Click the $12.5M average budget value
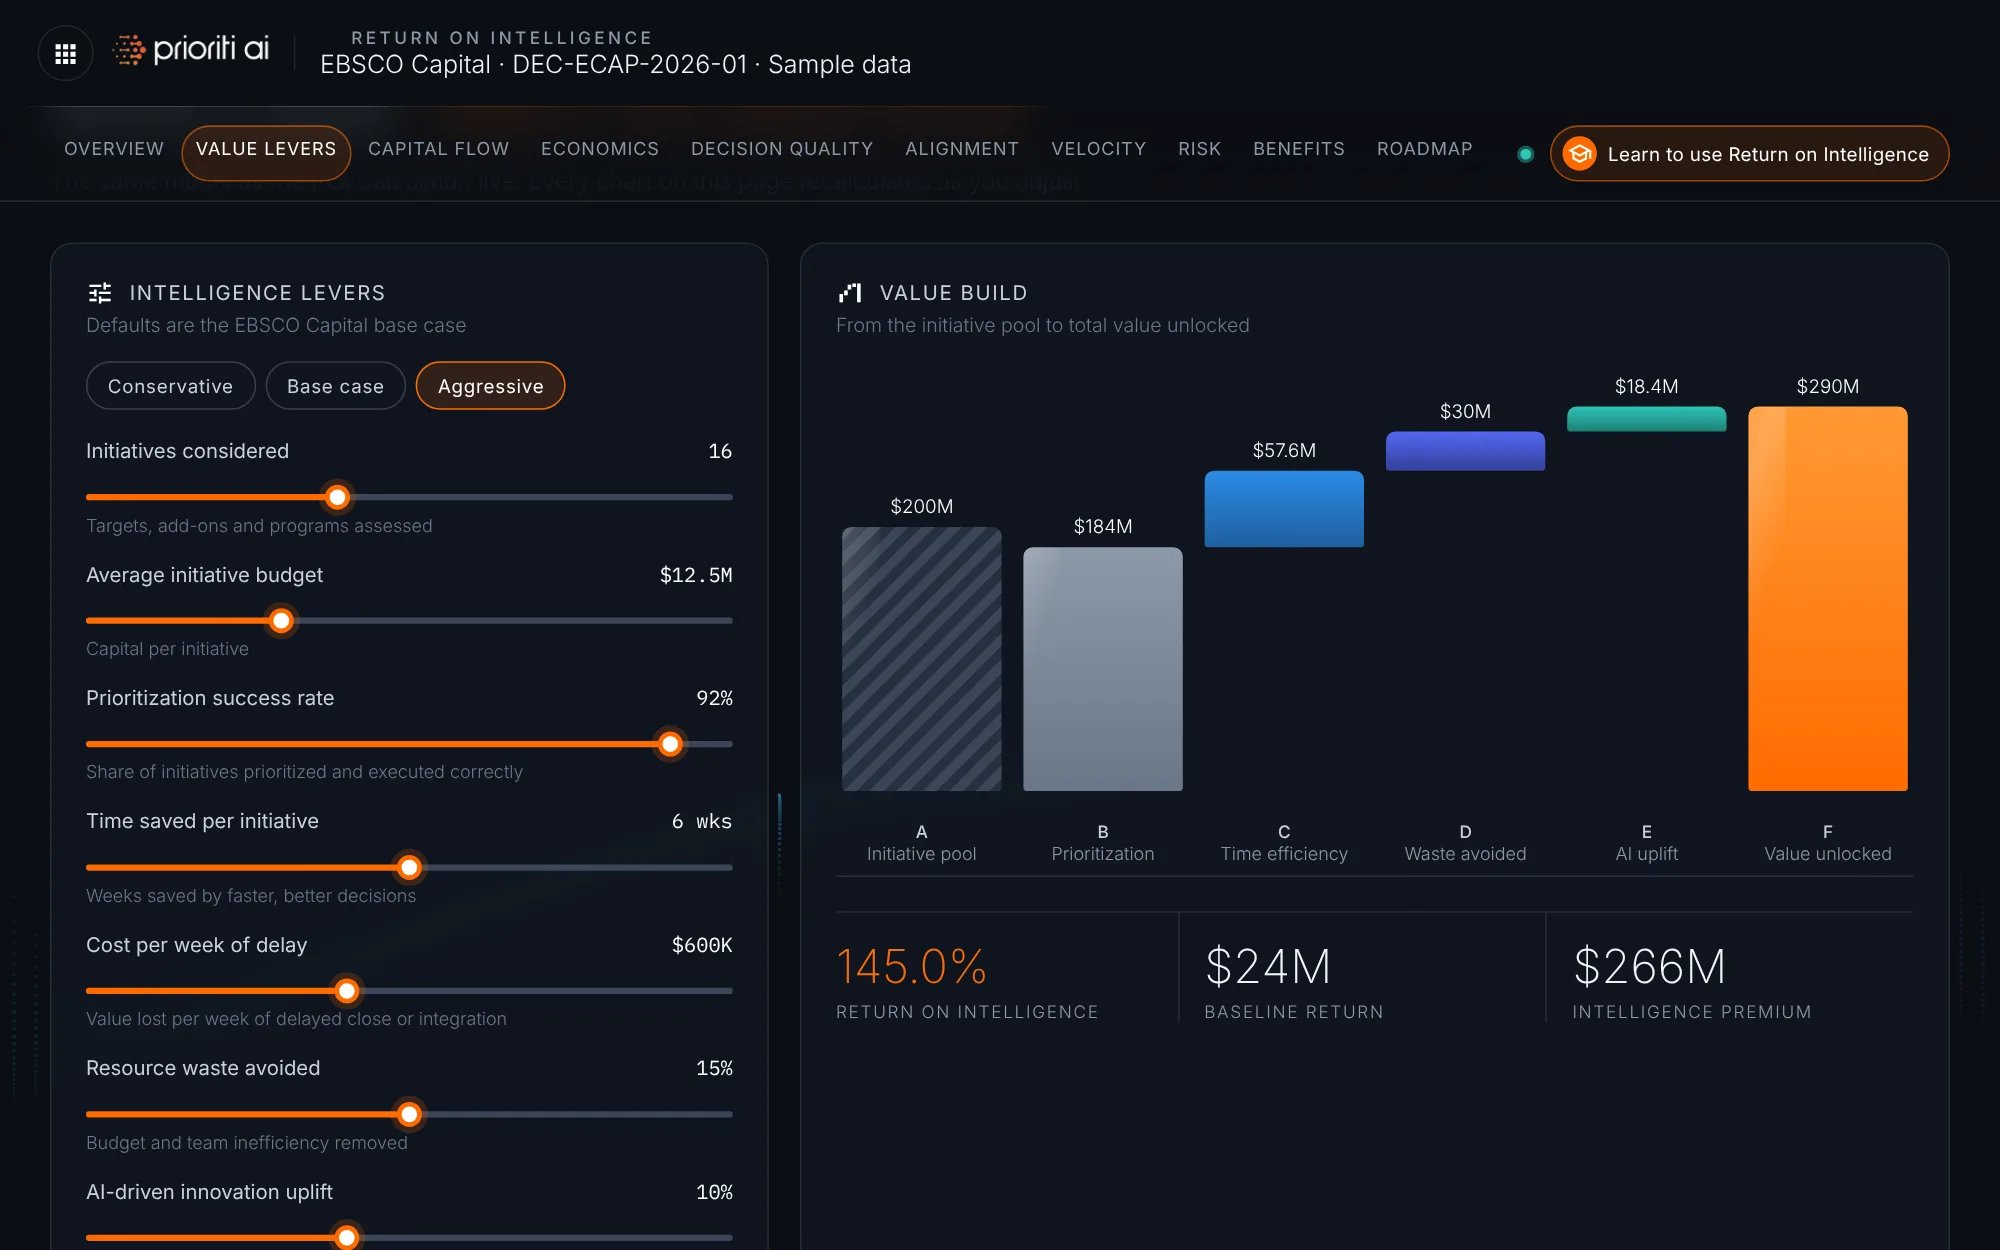 (x=696, y=575)
